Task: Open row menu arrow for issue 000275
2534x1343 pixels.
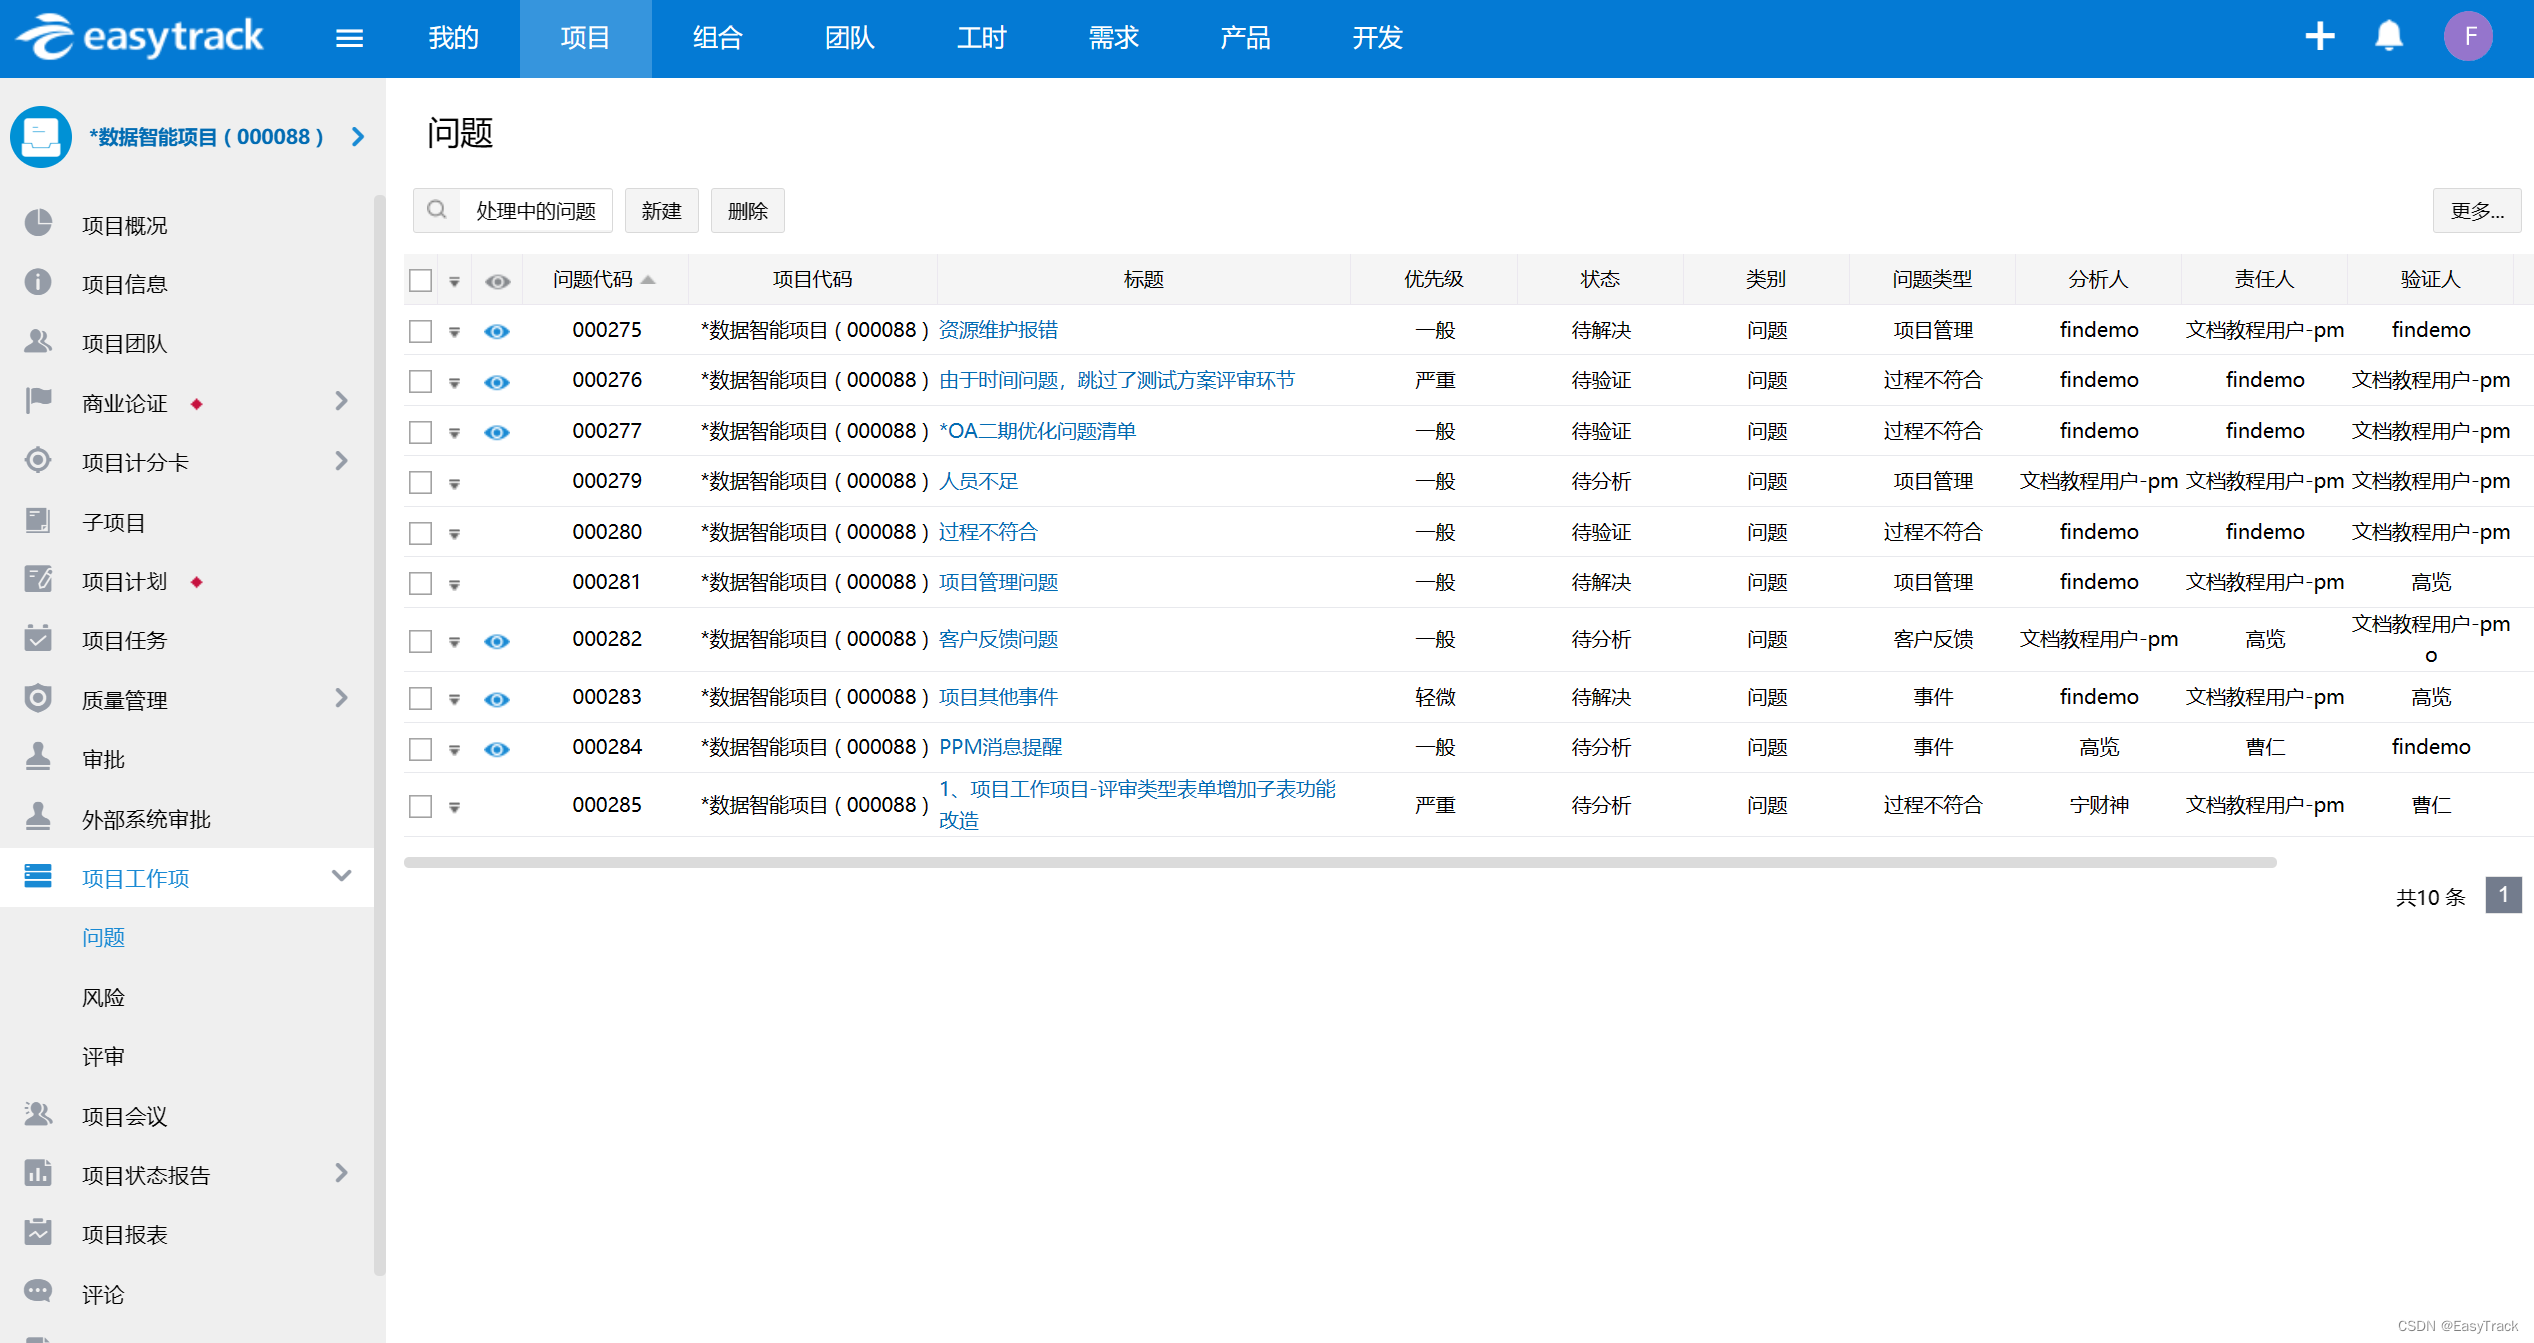Action: pos(454,332)
